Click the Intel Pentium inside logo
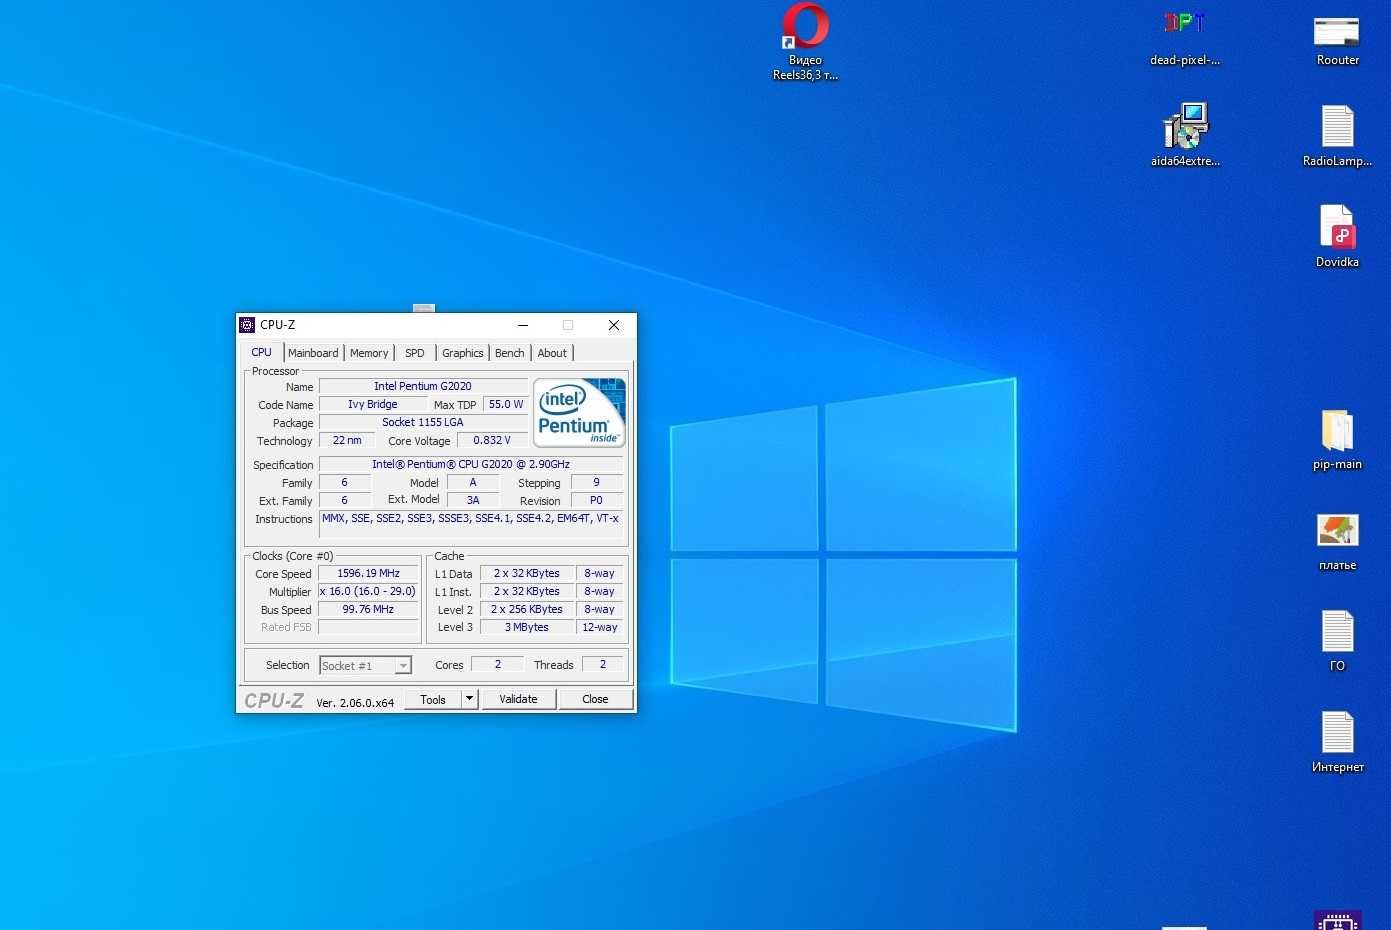 point(579,412)
